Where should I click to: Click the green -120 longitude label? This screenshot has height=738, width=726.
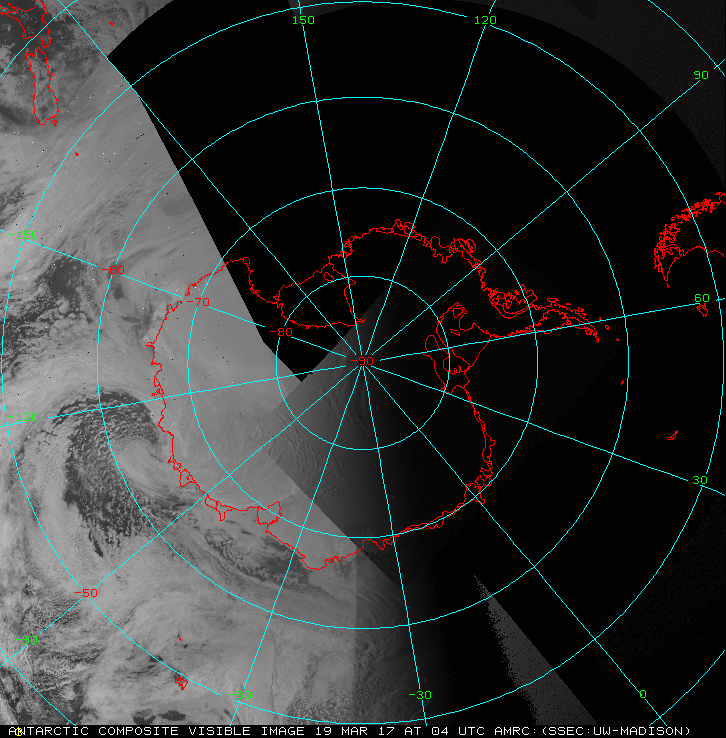coord(24,417)
